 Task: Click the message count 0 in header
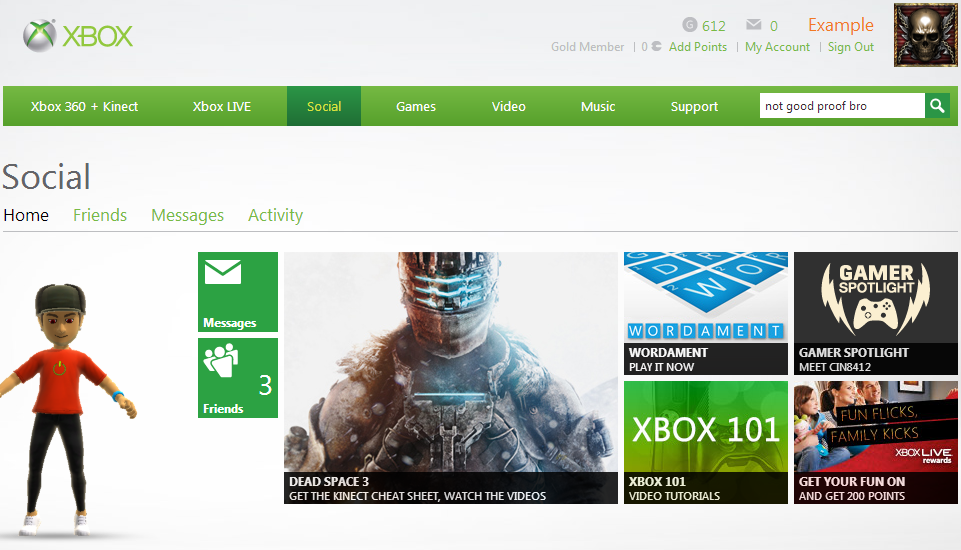773,26
